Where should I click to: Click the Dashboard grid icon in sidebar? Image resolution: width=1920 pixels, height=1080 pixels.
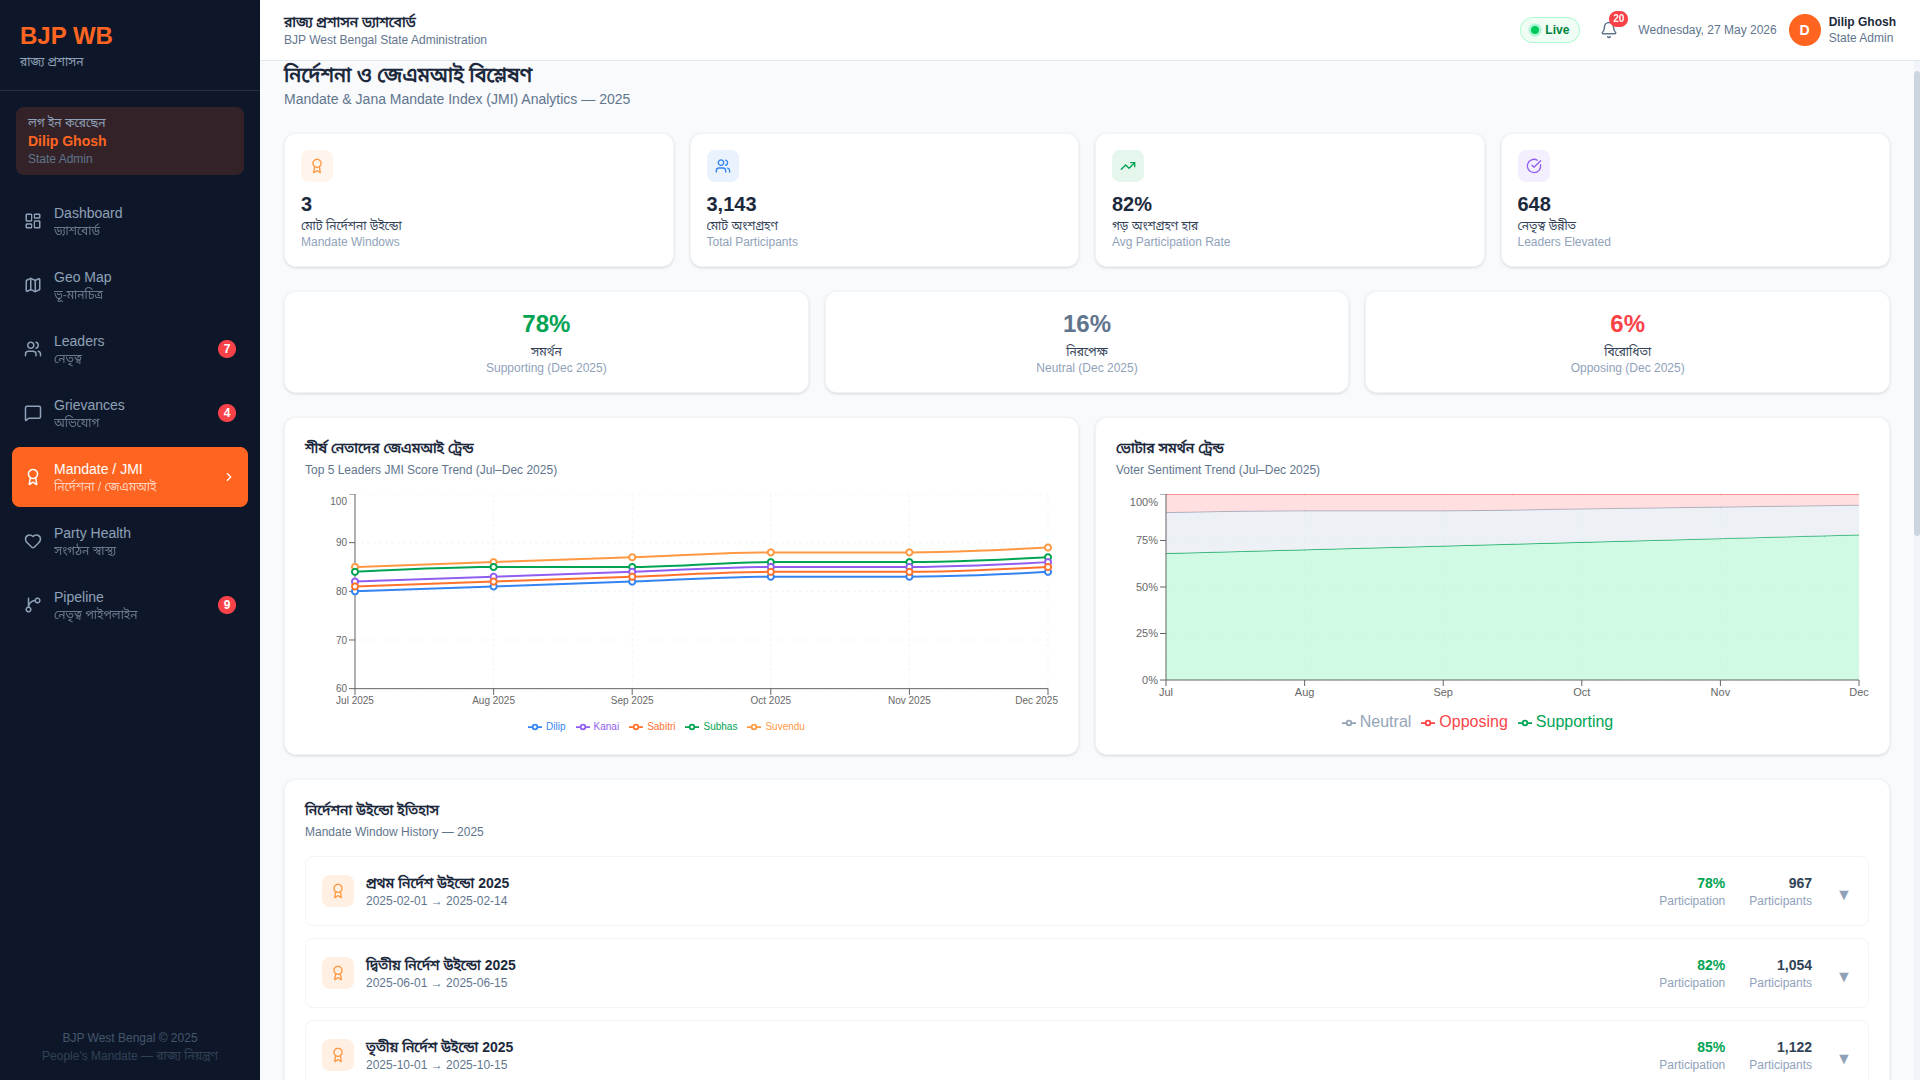pos(33,221)
